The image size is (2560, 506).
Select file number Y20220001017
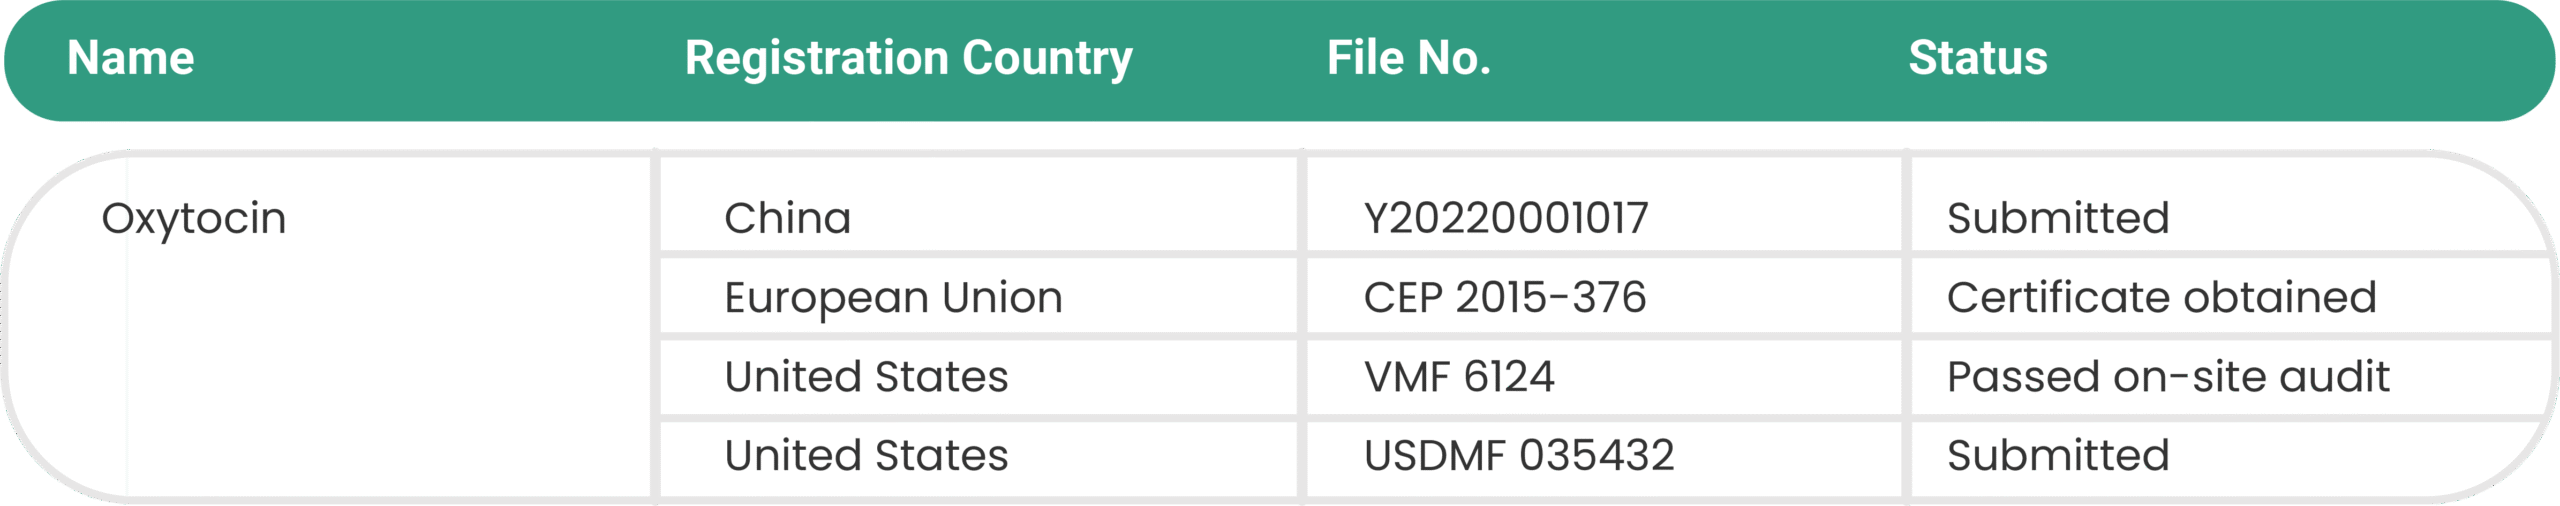1506,218
